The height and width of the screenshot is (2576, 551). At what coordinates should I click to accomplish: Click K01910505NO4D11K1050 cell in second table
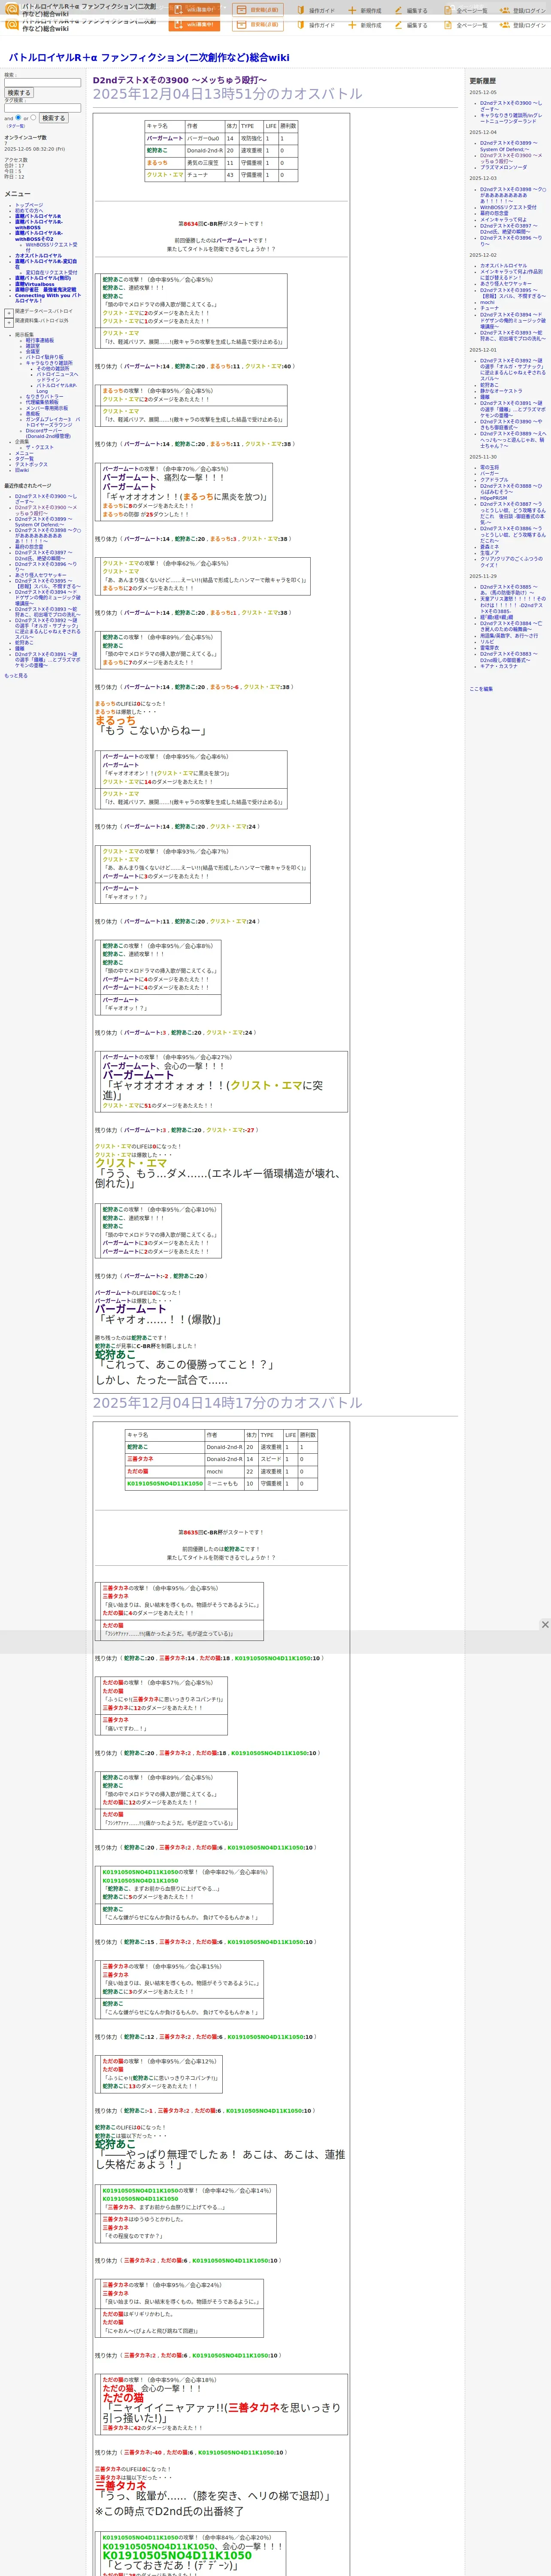point(165,1484)
